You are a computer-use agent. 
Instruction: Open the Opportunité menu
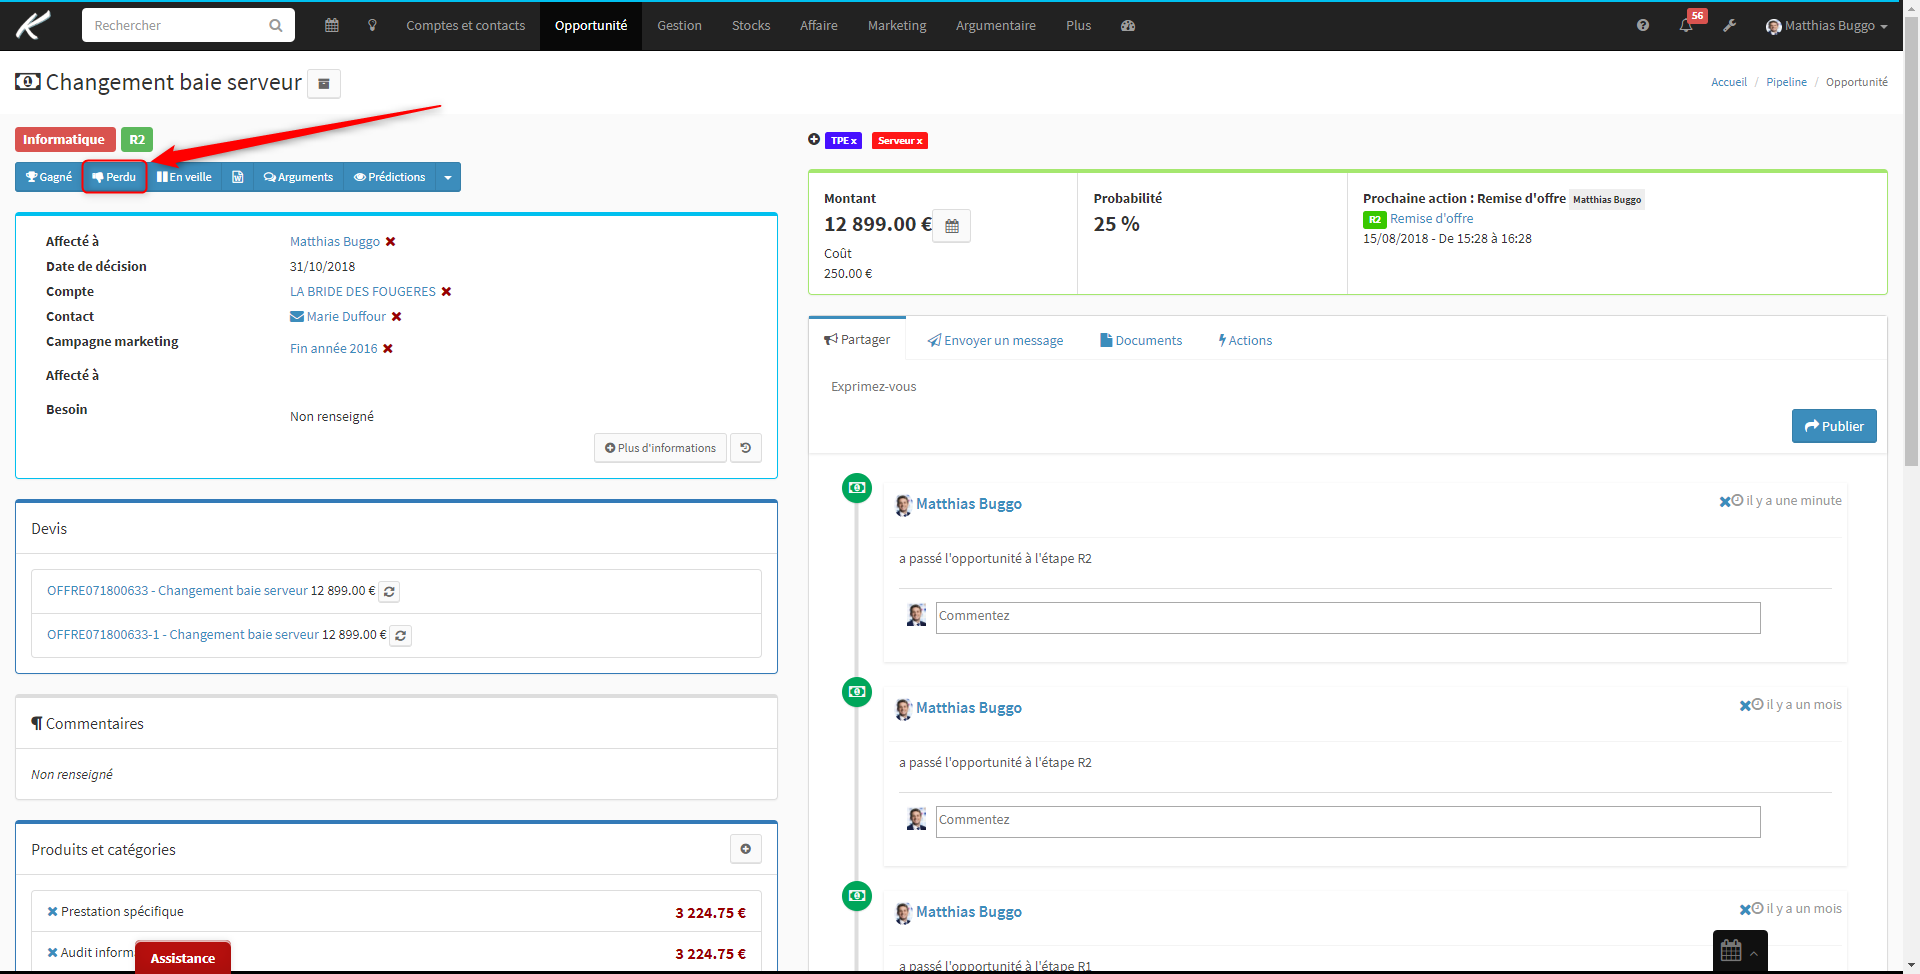[591, 25]
